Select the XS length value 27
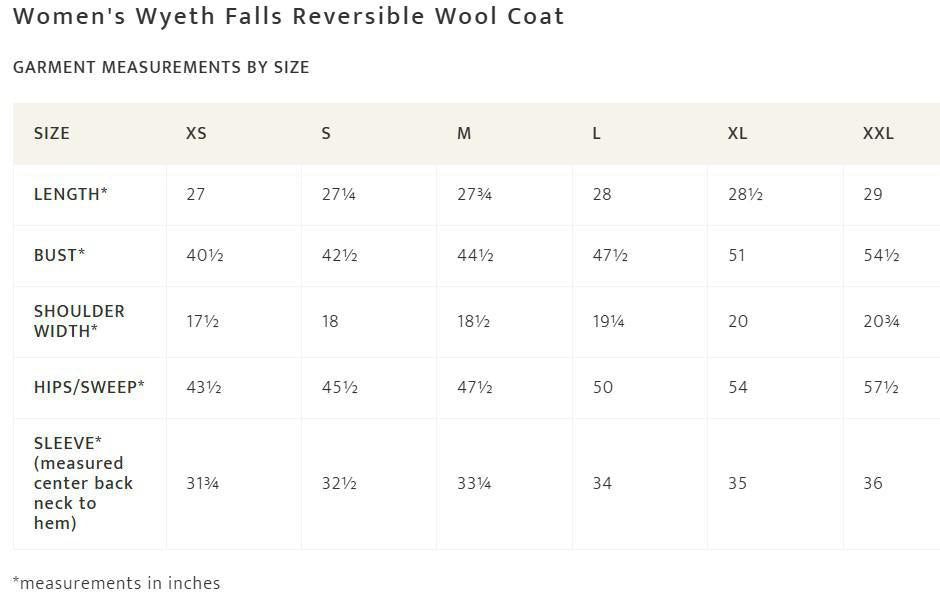940x596 pixels. click(x=195, y=194)
